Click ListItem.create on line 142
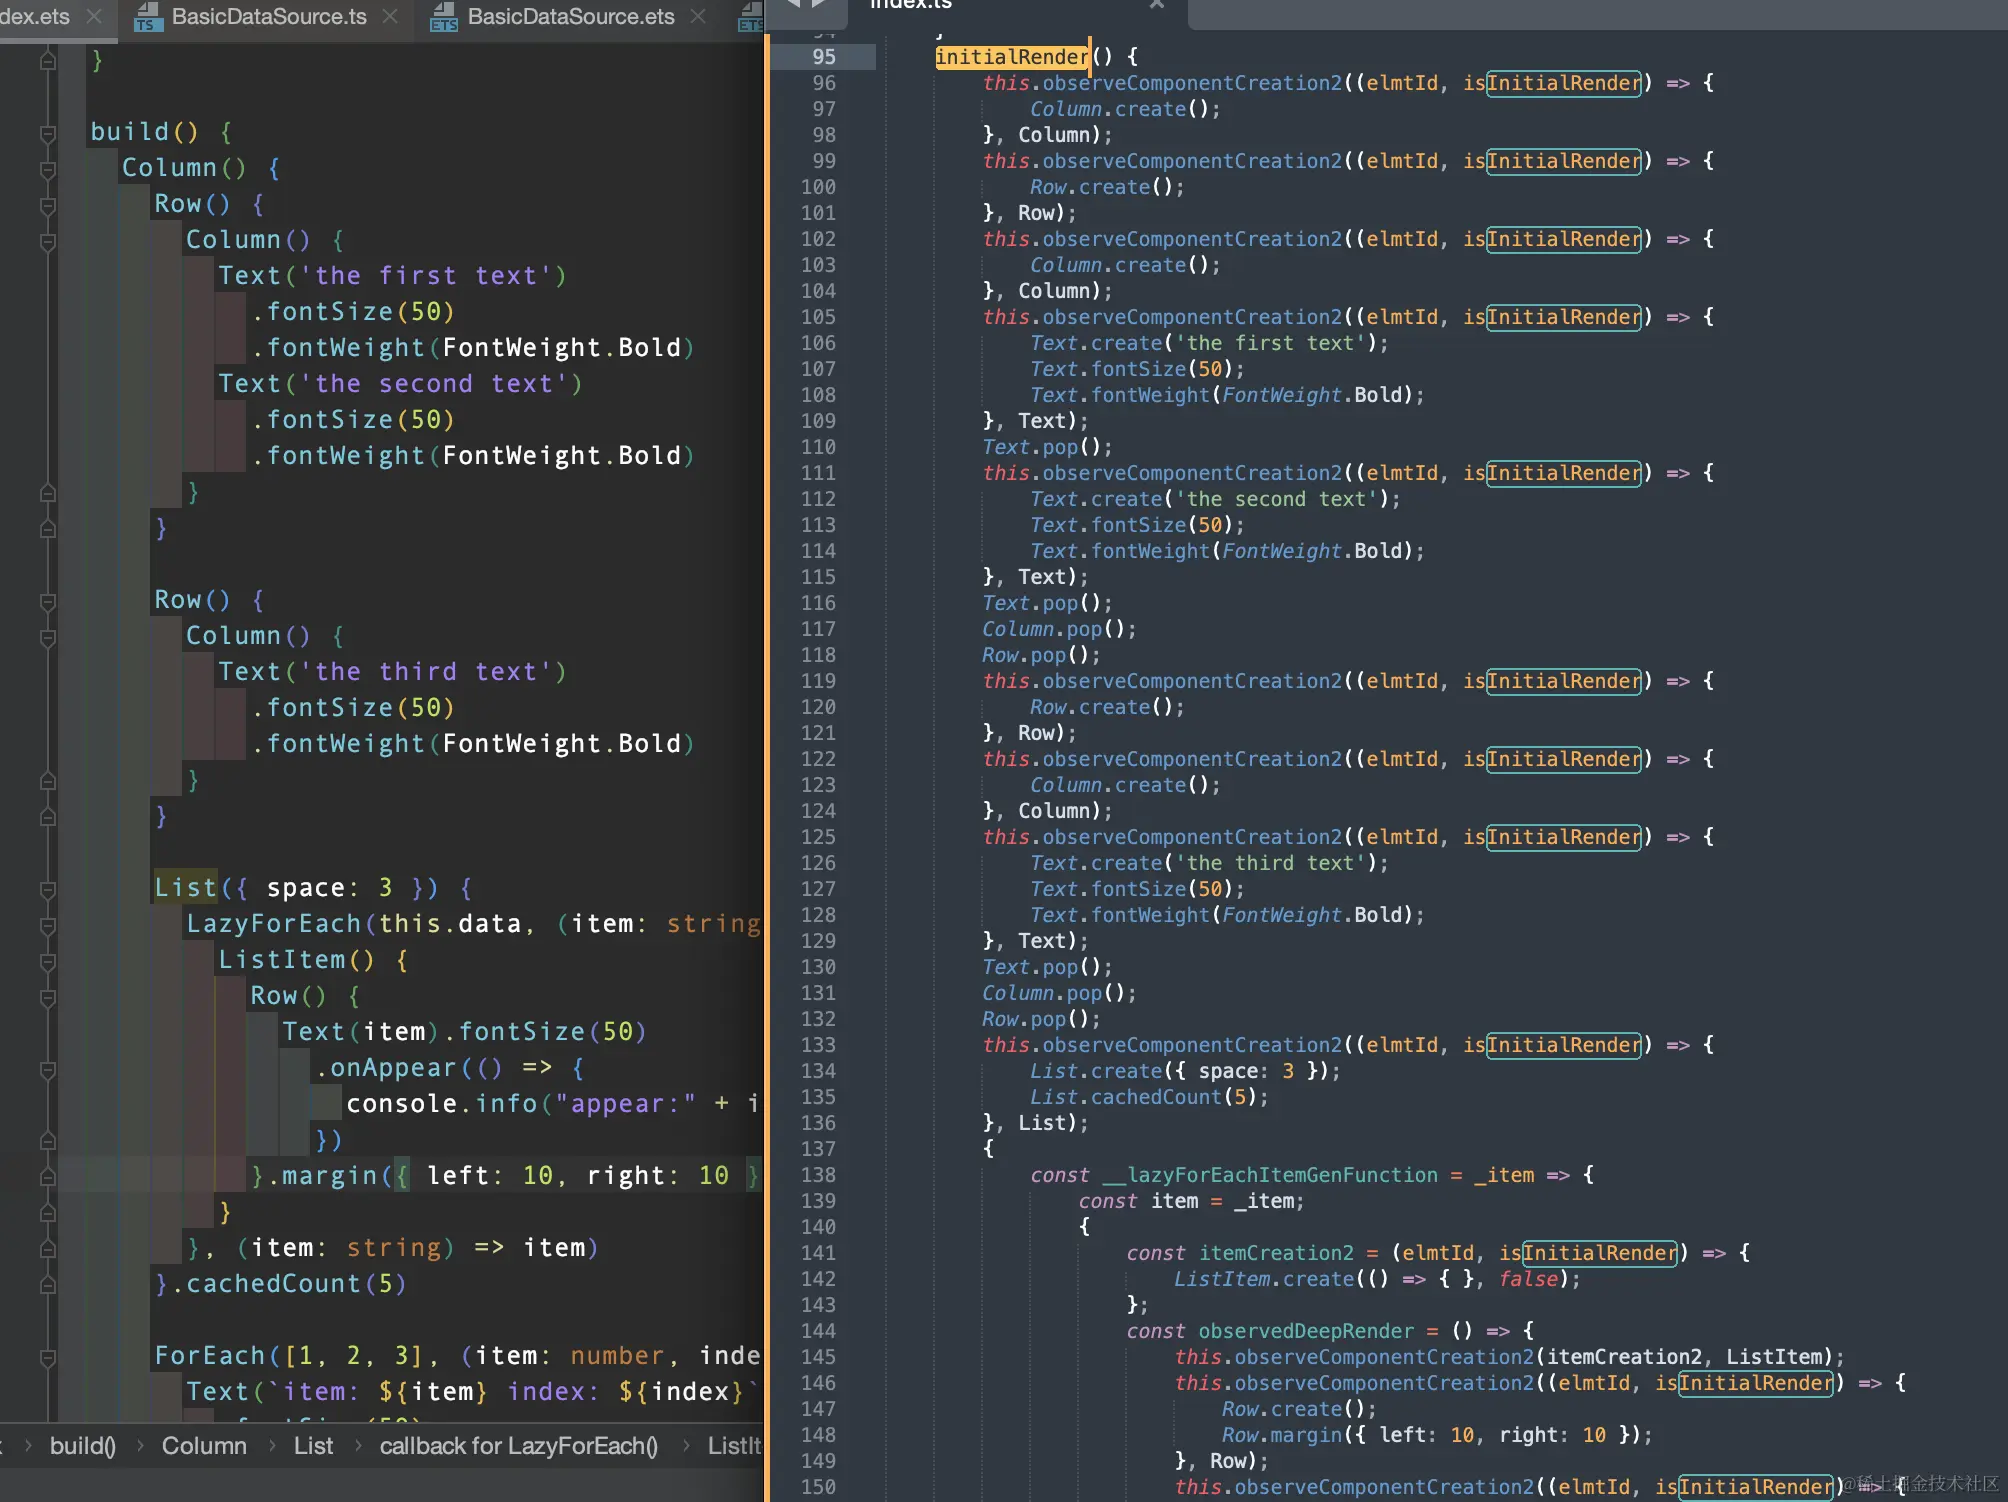Screen dimensions: 2008x1502 tap(1264, 1279)
